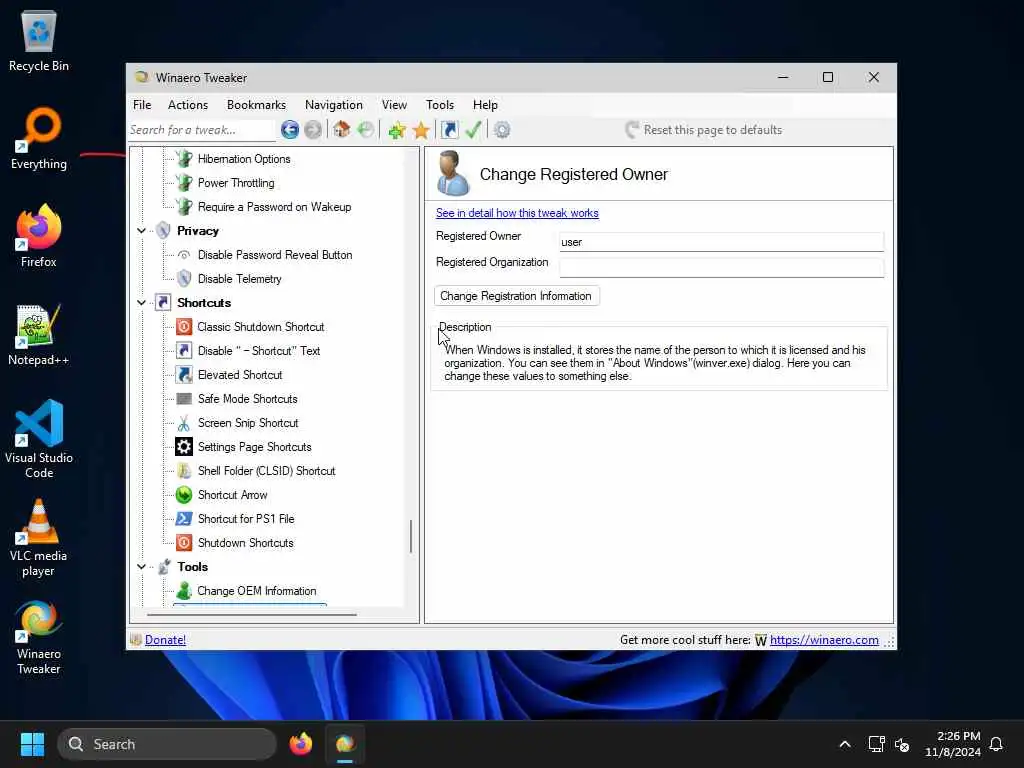
Task: Open the Bookmarks menu
Action: tap(256, 104)
